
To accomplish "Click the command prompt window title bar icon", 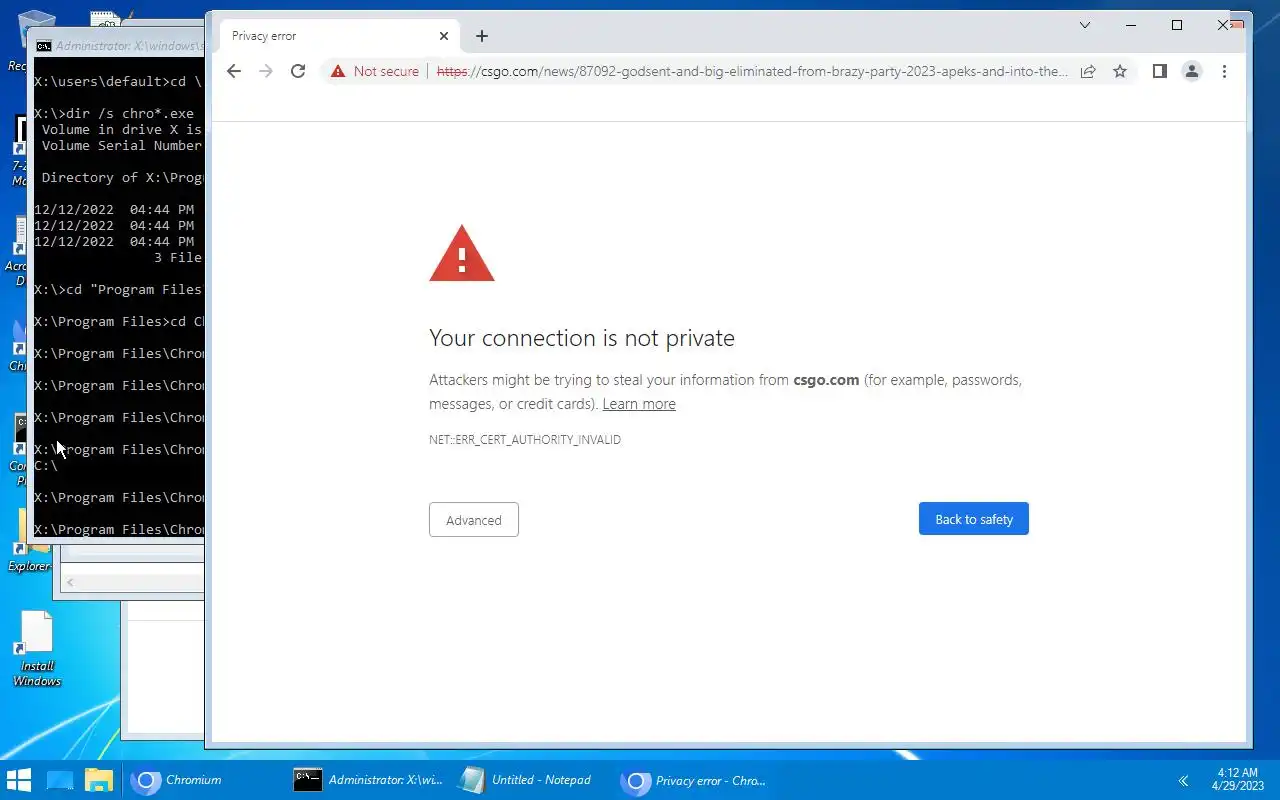I will (x=44, y=45).
